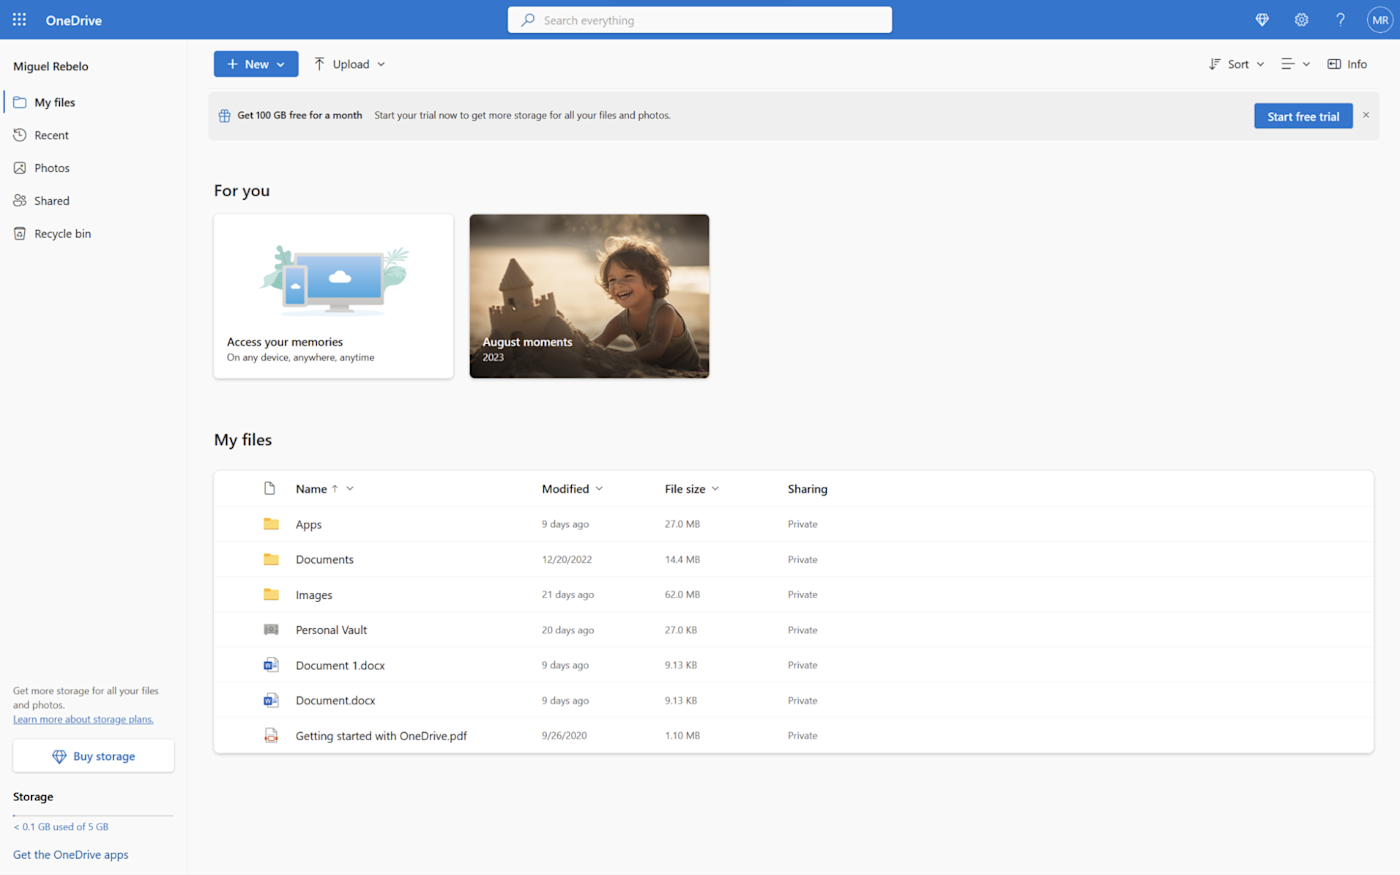Open the Settings gear icon
This screenshot has height=875, width=1400.
point(1301,20)
